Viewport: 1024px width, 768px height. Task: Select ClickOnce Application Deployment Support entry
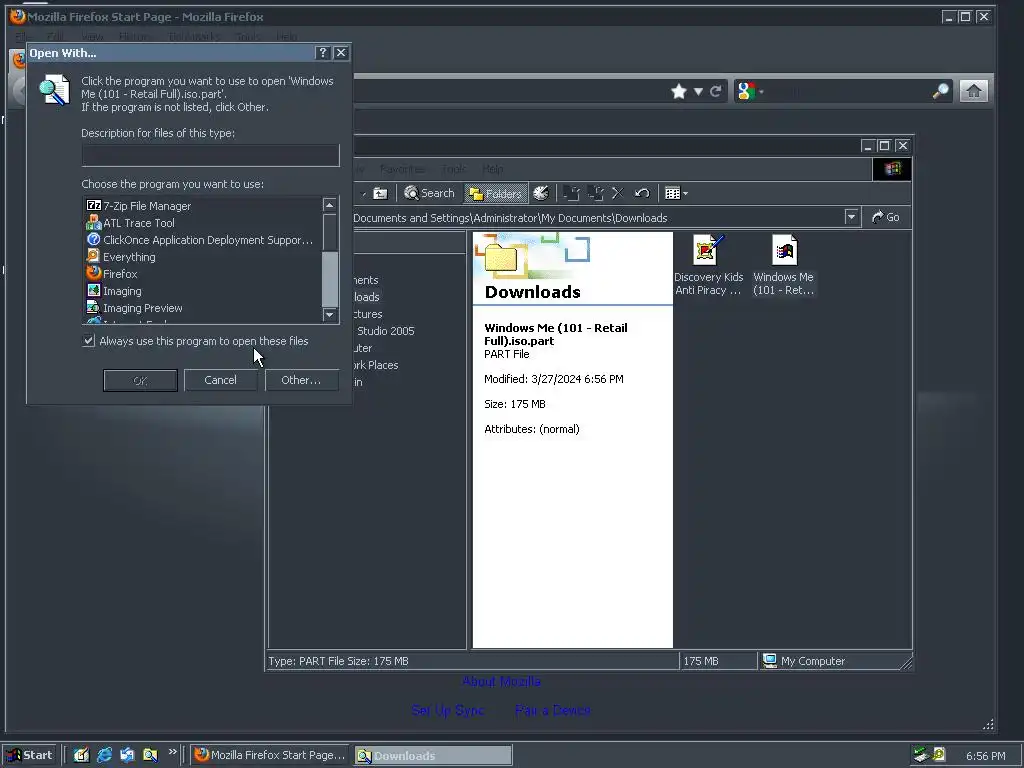200,240
